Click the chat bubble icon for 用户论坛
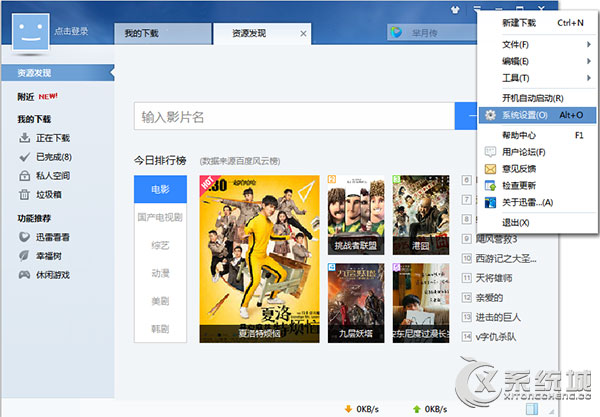The width and height of the screenshot is (600, 417). (490, 152)
